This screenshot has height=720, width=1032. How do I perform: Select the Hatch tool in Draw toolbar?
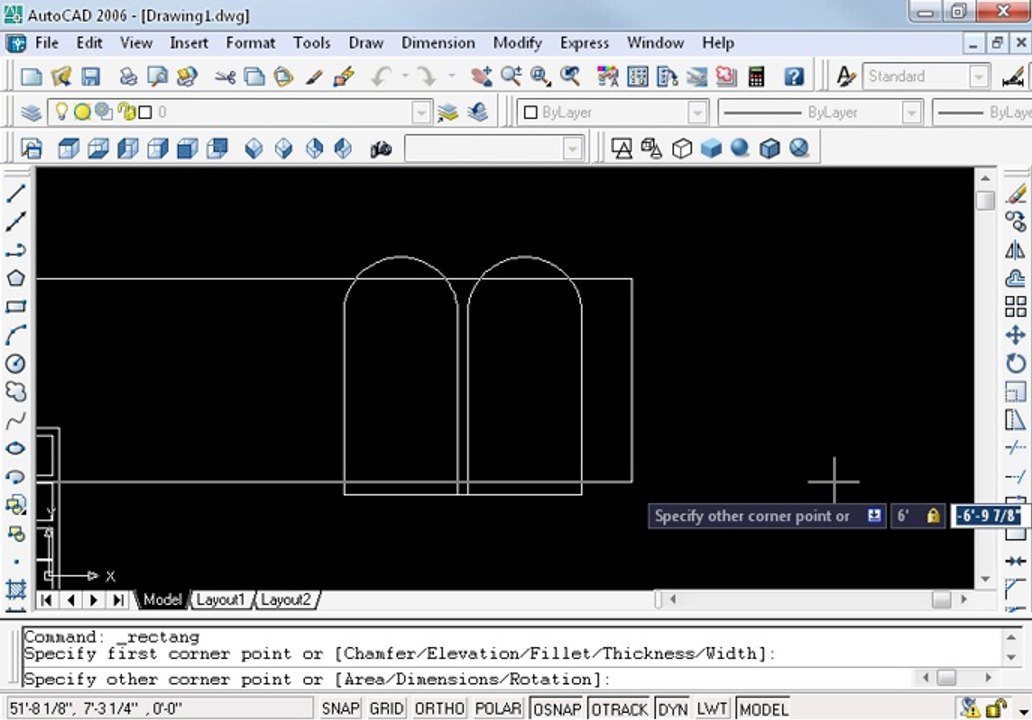tap(16, 588)
